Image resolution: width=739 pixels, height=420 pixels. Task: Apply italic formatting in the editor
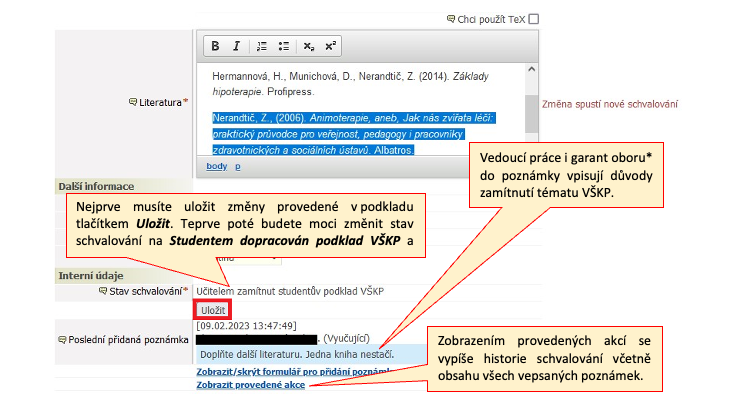[x=236, y=46]
